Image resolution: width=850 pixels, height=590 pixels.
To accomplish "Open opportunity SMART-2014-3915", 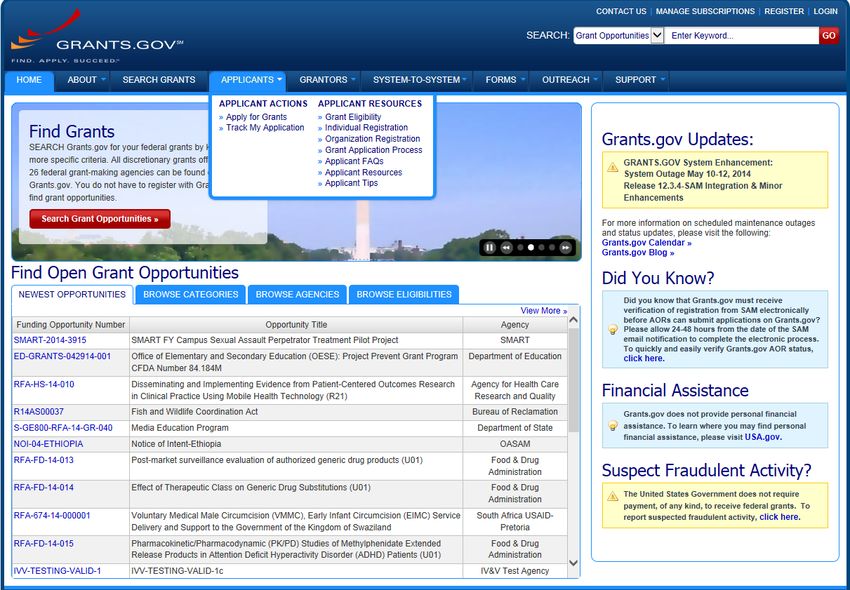I will (50, 340).
